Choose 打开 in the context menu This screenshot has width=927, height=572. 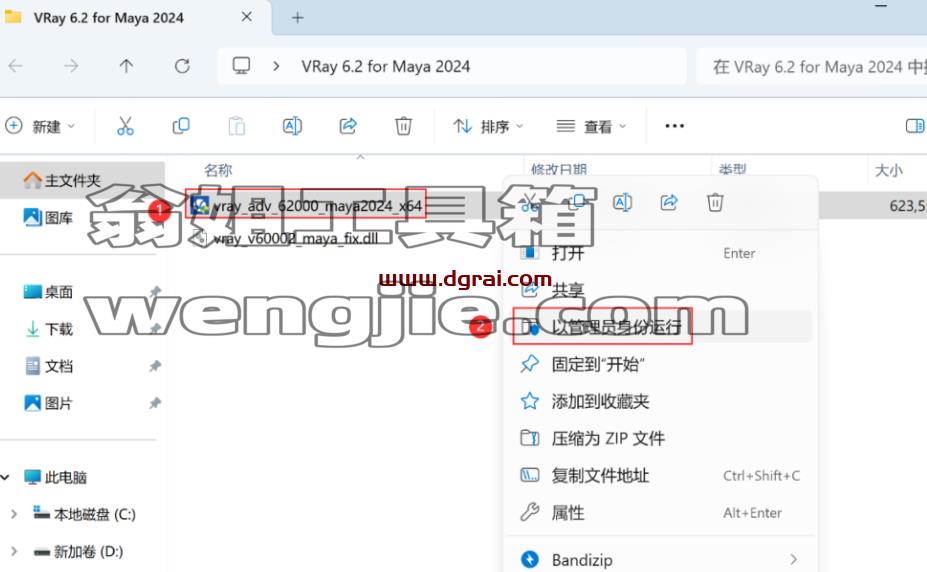pyautogui.click(x=660, y=253)
